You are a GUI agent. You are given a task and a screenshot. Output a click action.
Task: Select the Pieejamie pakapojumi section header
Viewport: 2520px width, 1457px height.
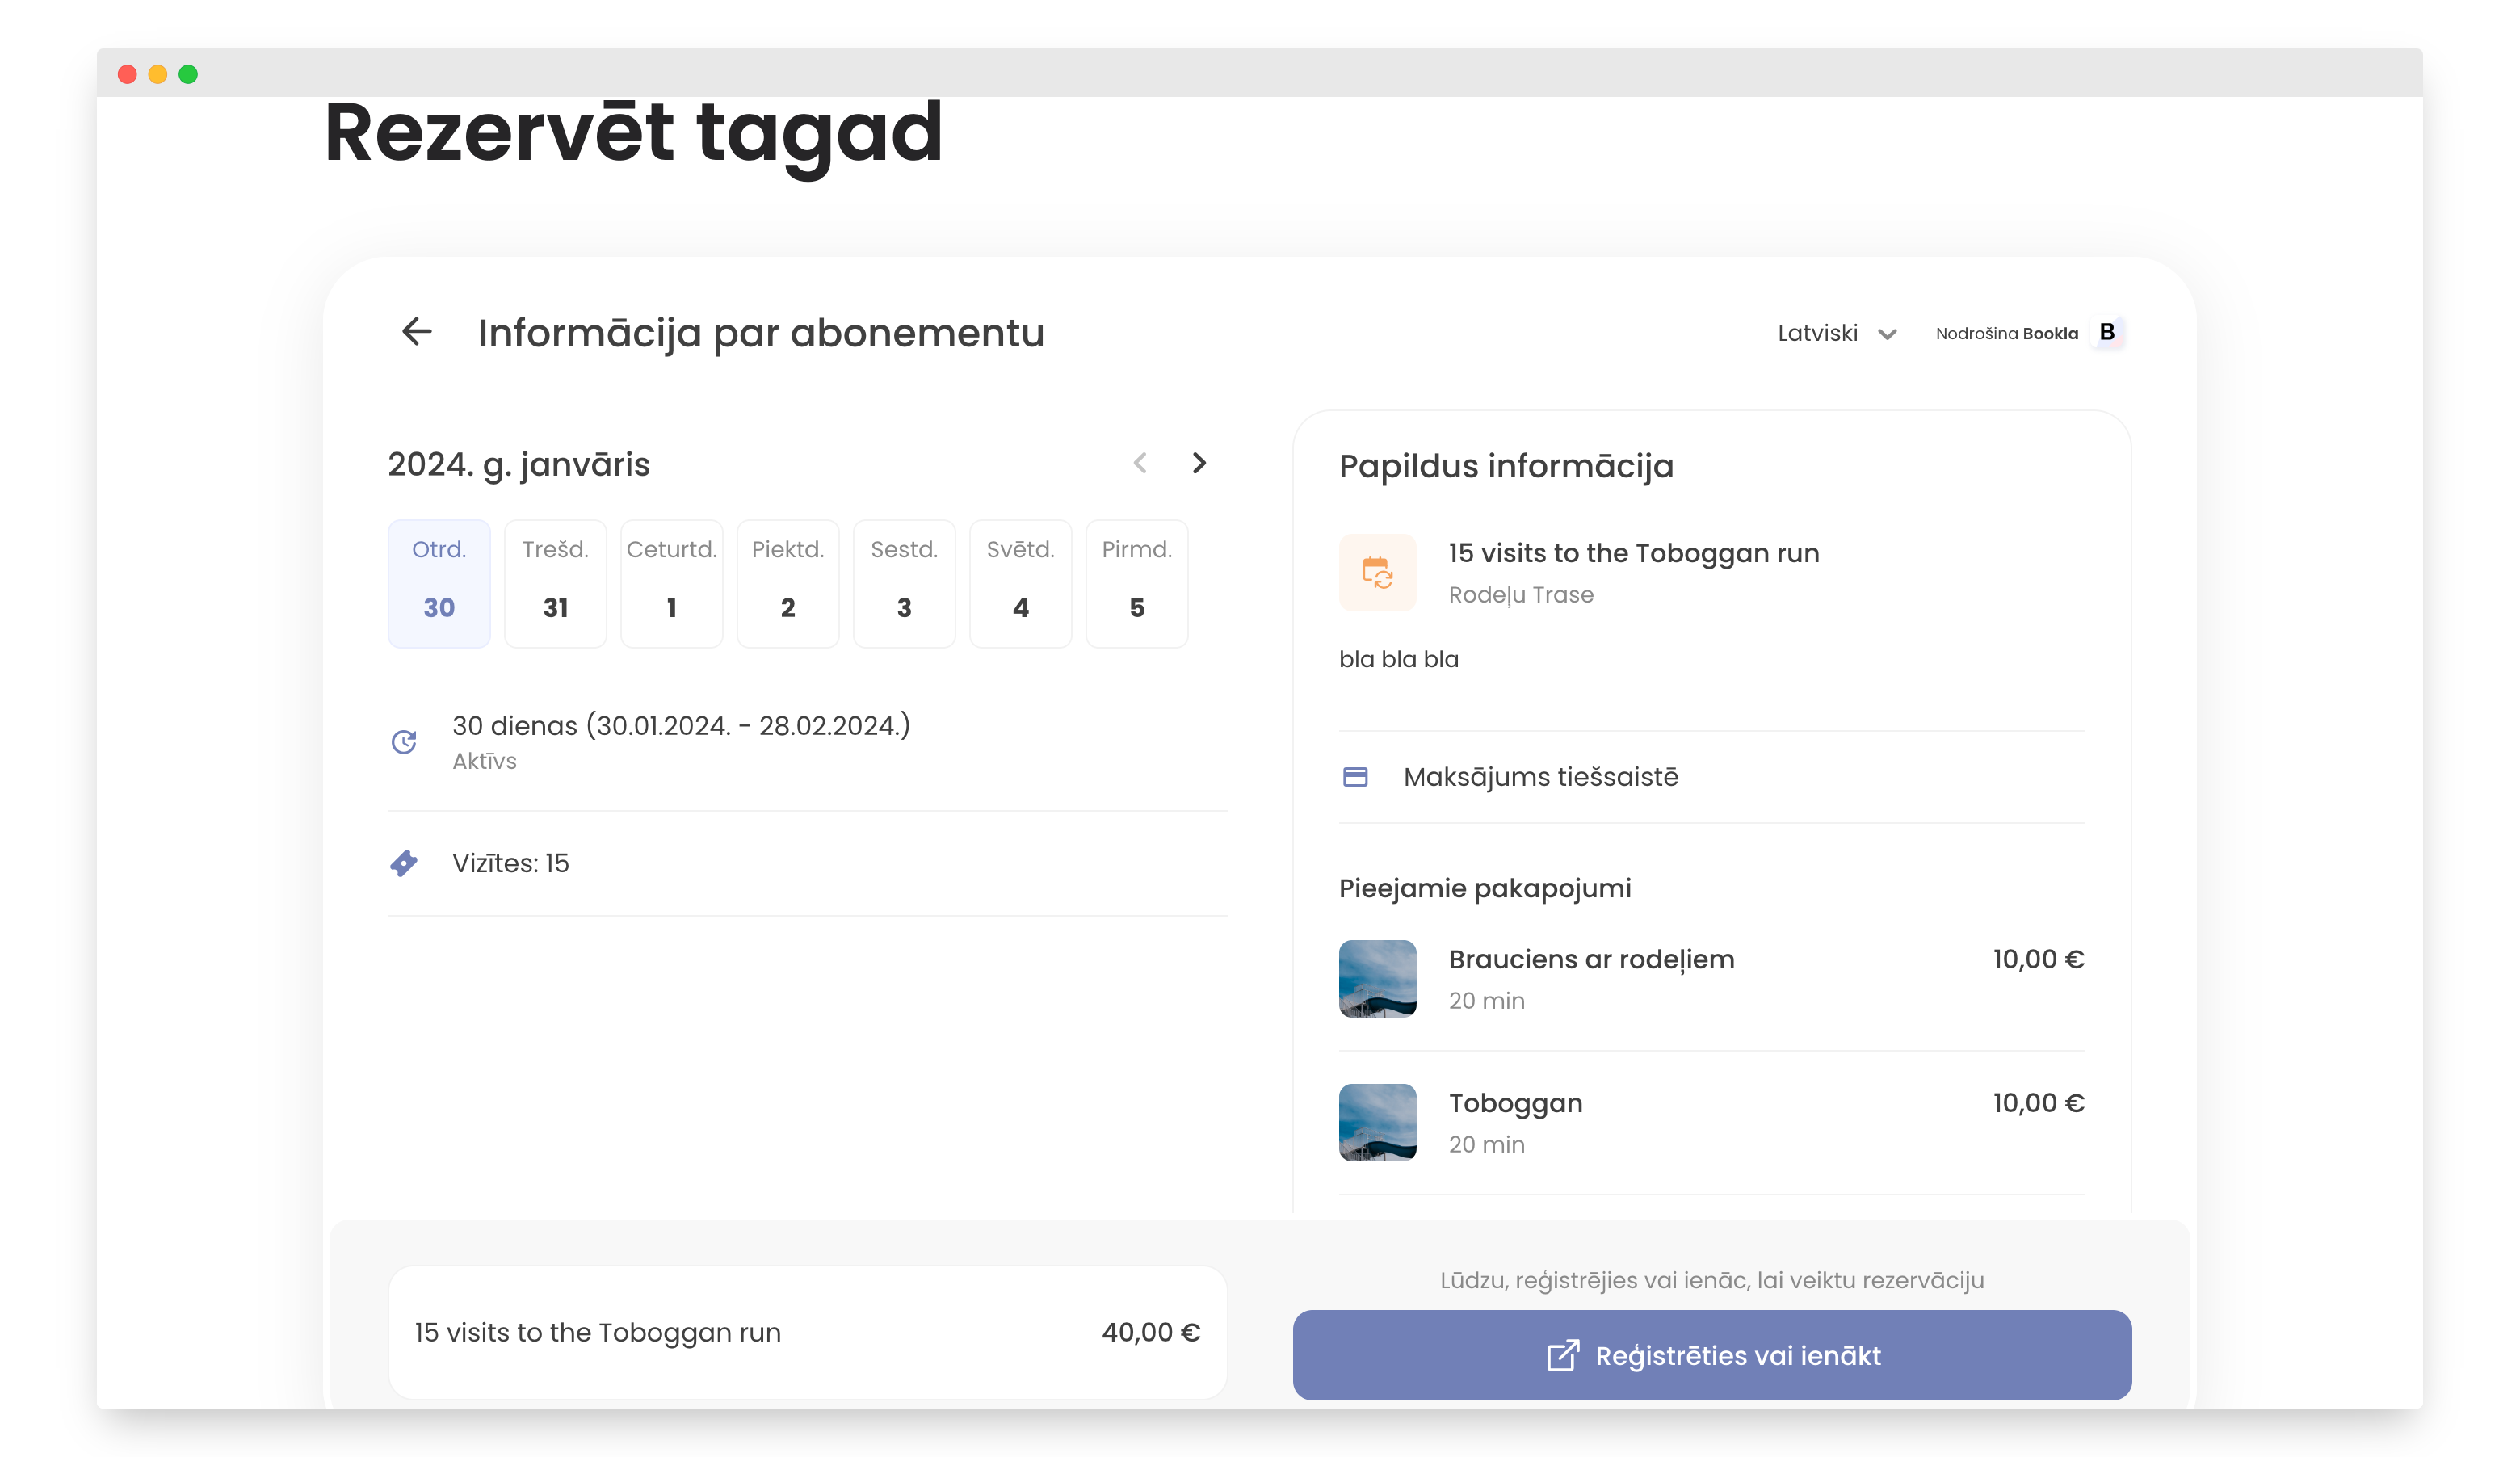1485,887
